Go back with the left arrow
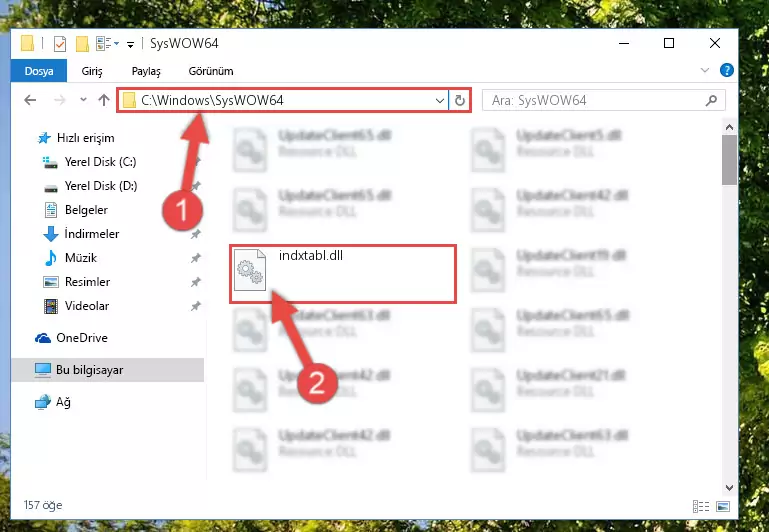 click(x=30, y=100)
